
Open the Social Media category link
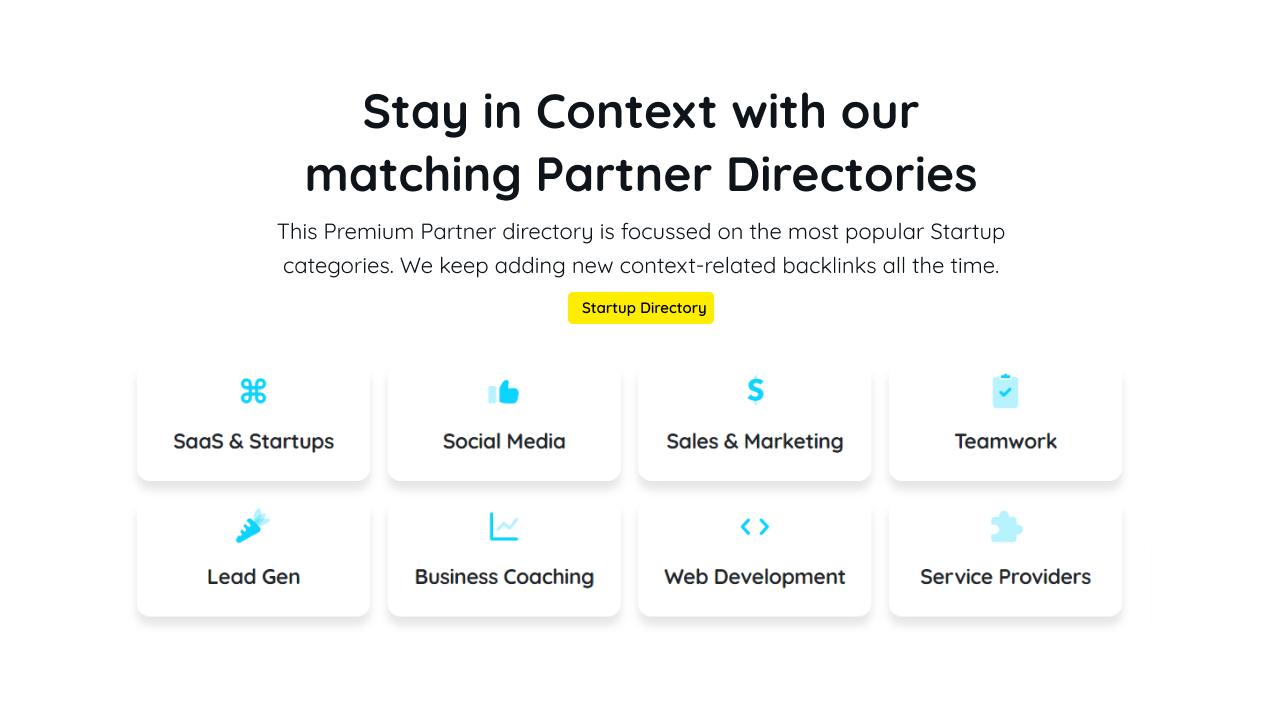click(504, 441)
